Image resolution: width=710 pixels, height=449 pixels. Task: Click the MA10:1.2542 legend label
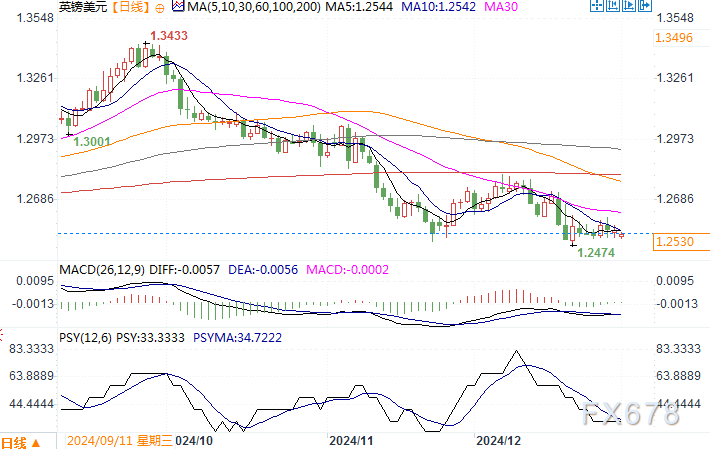[x=439, y=7]
